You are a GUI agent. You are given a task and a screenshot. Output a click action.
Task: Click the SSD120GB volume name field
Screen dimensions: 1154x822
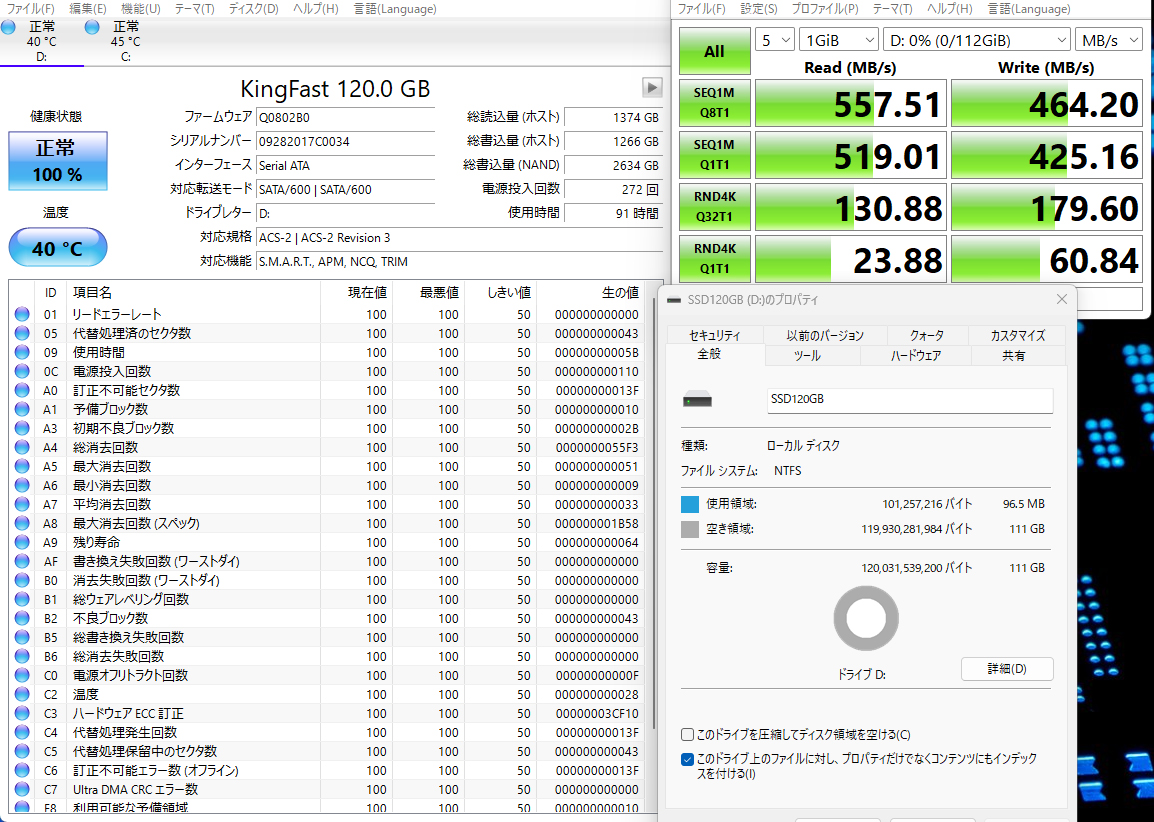pos(909,400)
